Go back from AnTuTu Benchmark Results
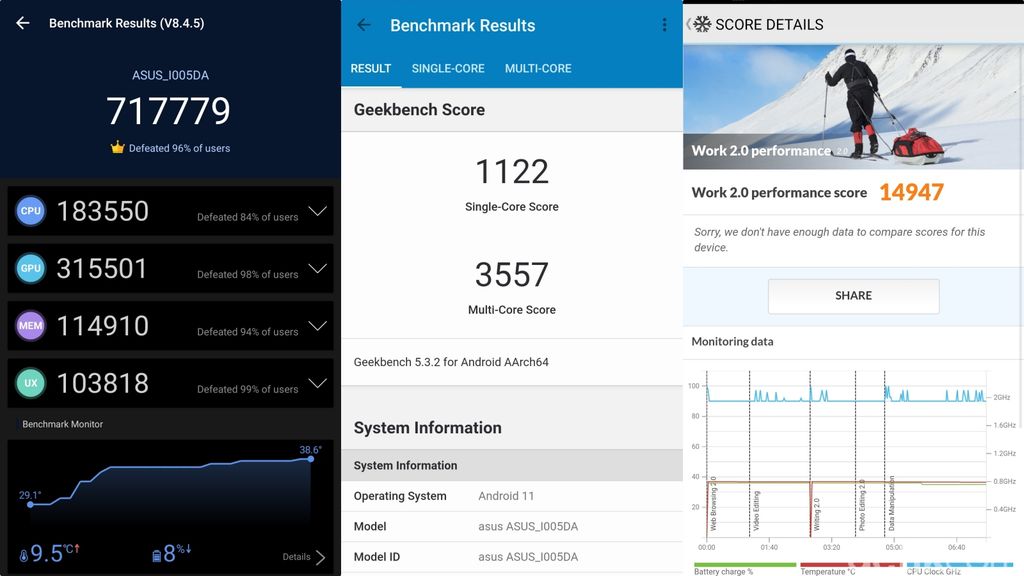Image resolution: width=1024 pixels, height=576 pixels. pyautogui.click(x=23, y=23)
